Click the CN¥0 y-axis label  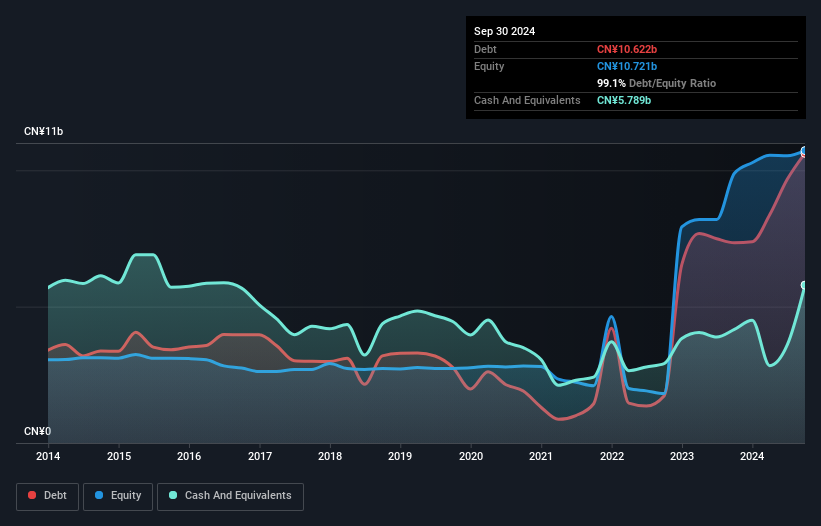pos(38,431)
